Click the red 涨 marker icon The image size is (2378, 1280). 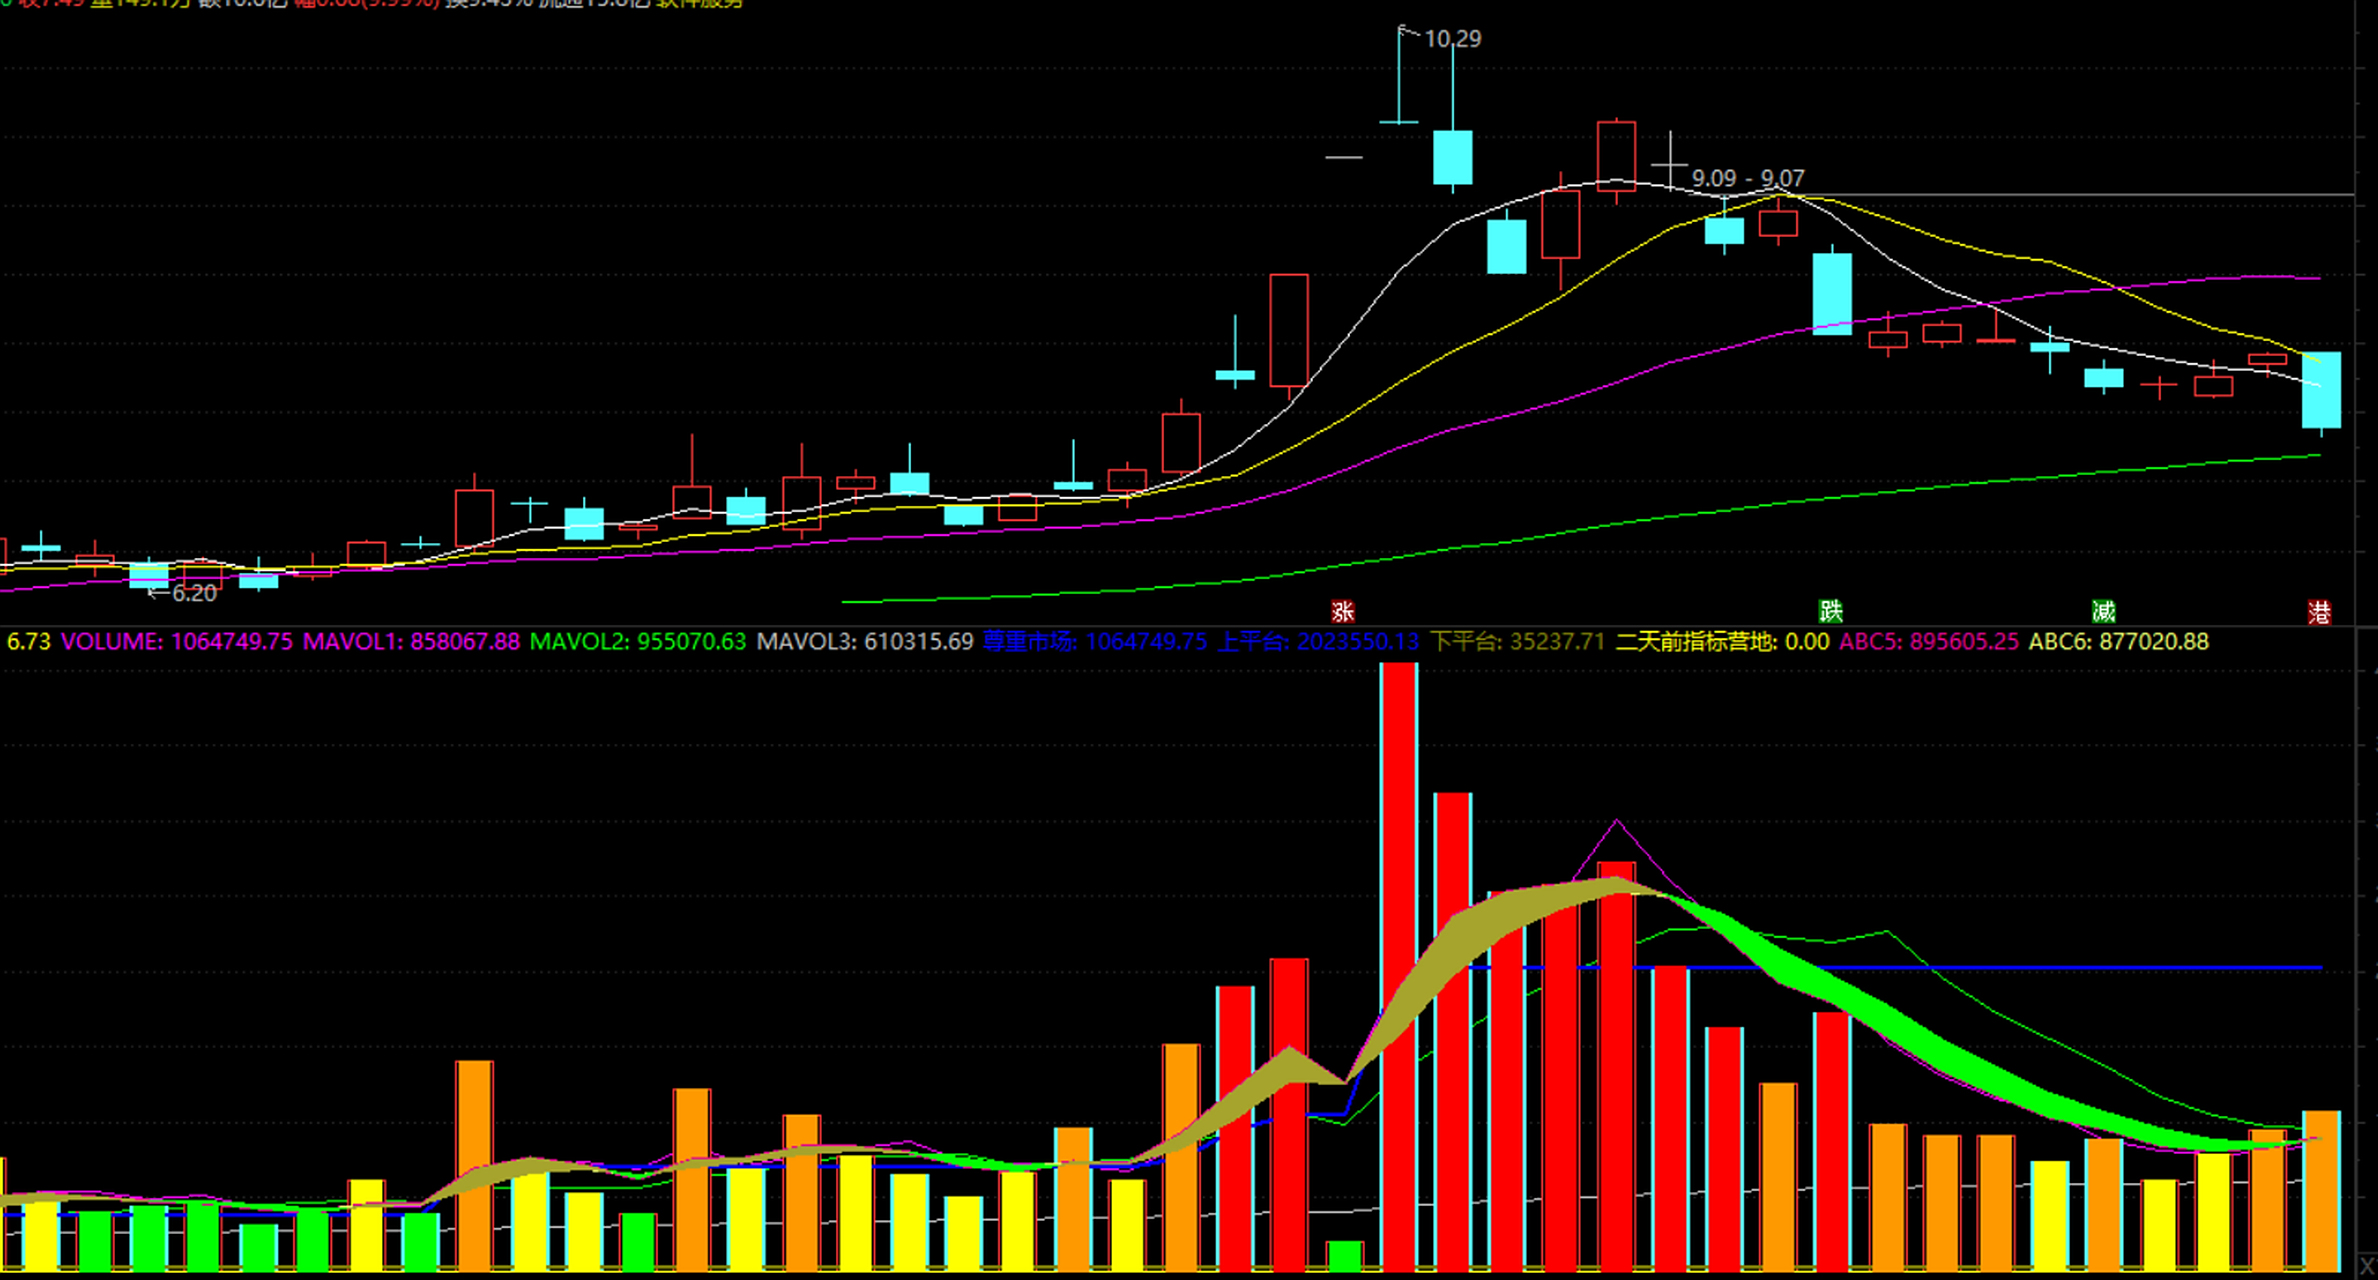[1342, 611]
